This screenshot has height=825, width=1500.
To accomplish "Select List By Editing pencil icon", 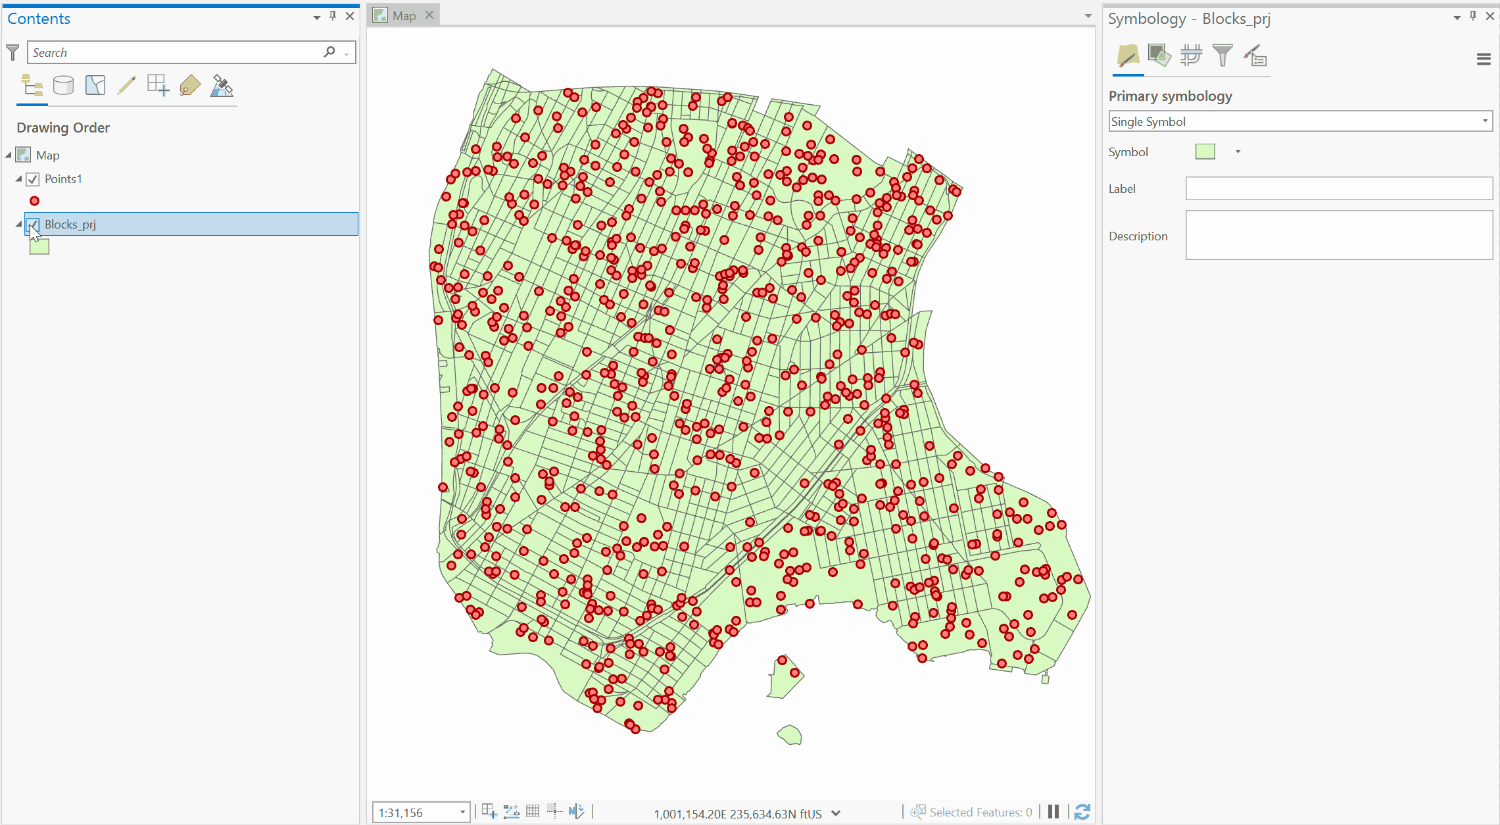I will point(126,86).
